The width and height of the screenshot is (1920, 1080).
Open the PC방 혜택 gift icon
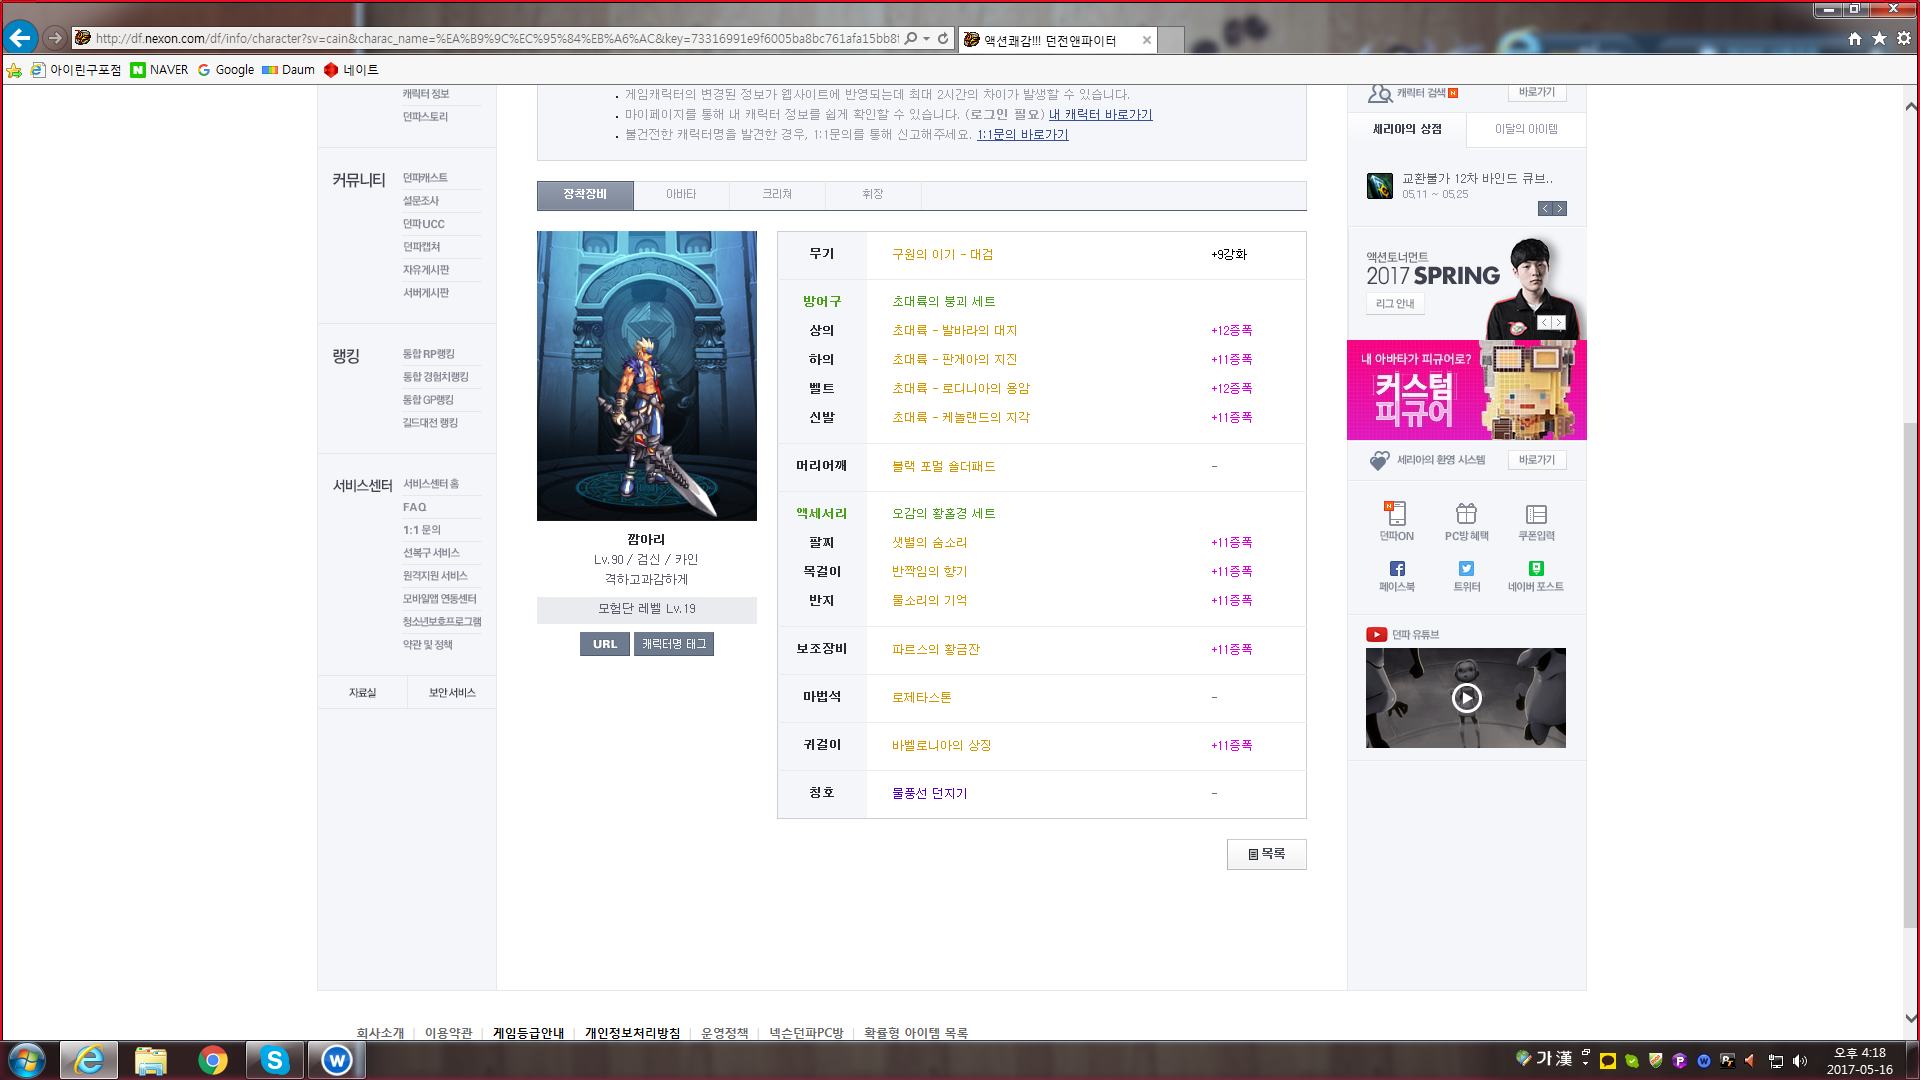1466,514
